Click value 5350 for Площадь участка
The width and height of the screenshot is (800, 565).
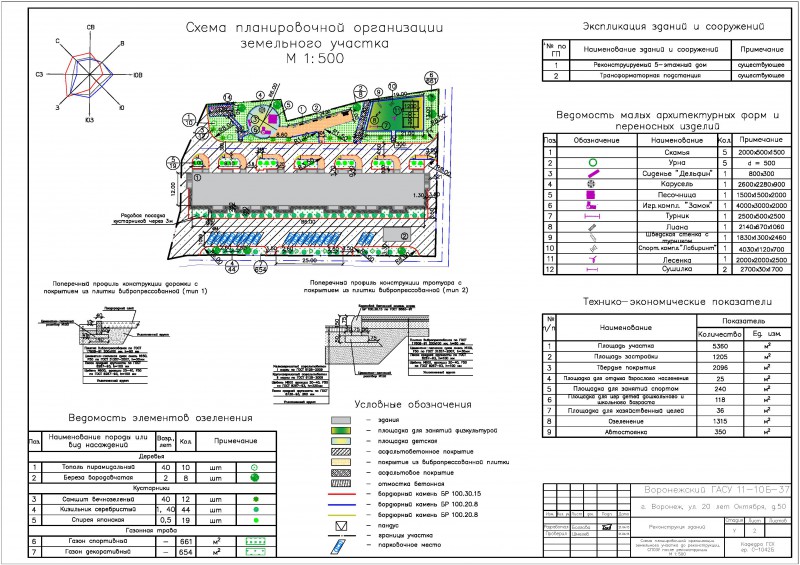coord(720,346)
